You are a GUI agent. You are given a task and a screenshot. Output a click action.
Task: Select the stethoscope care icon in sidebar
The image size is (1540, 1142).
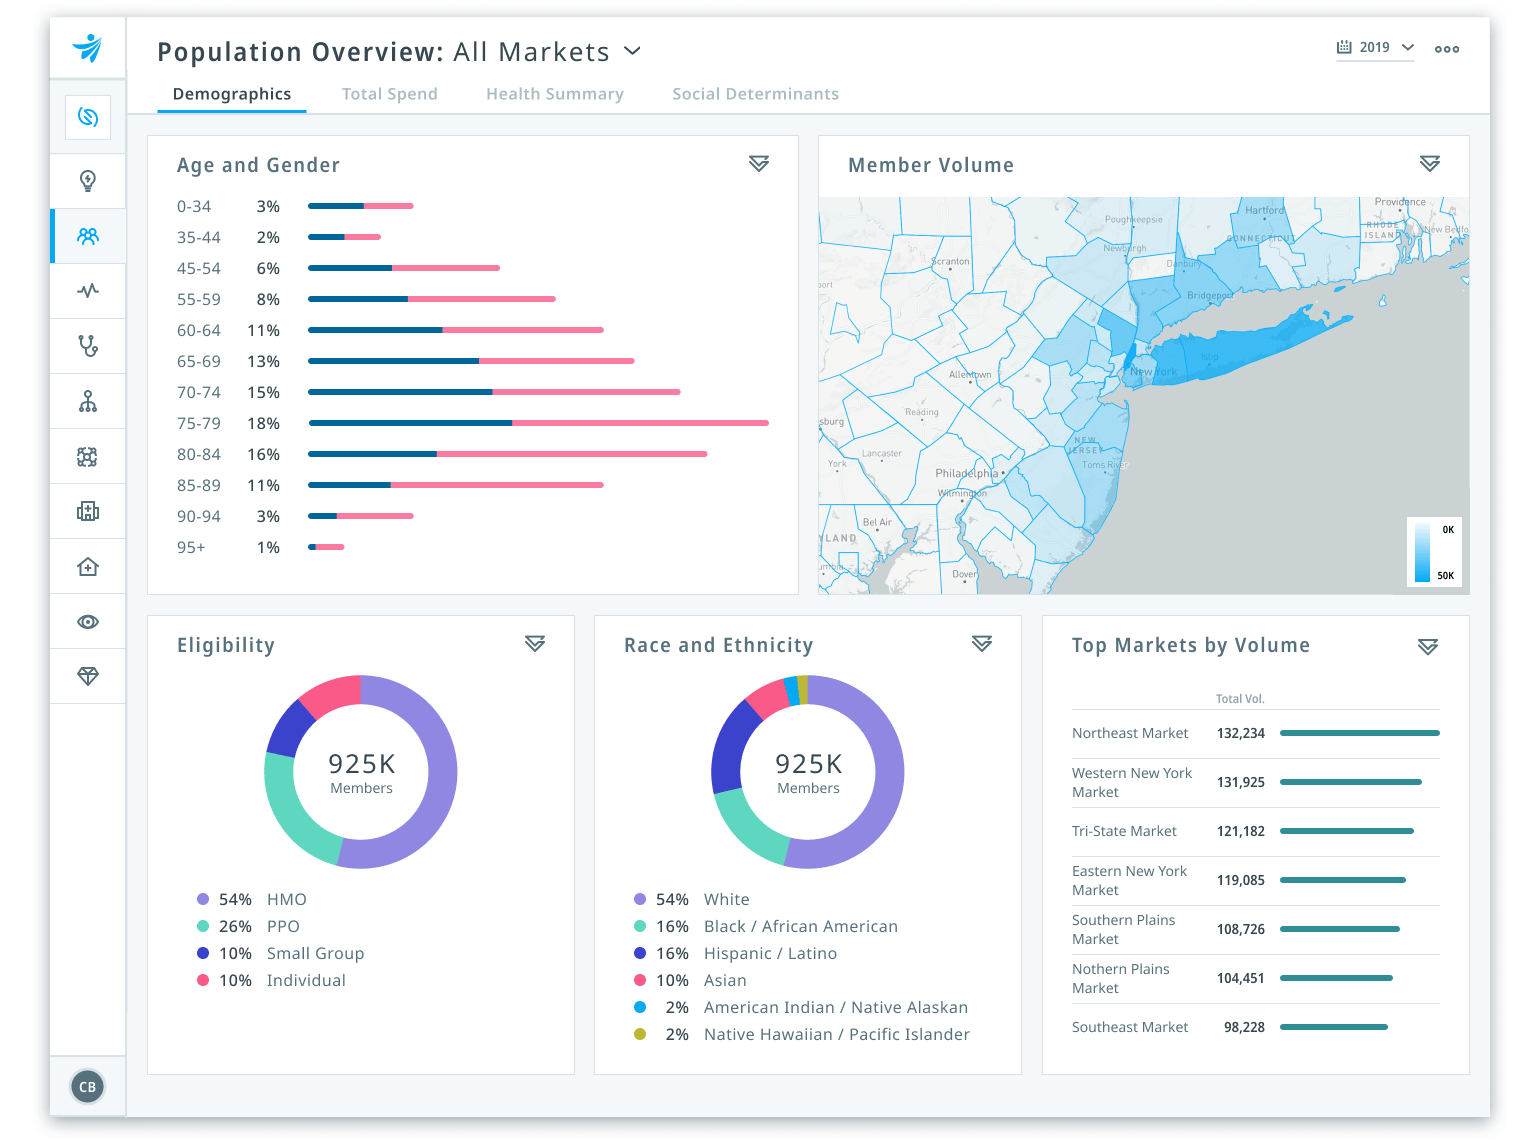coord(87,346)
